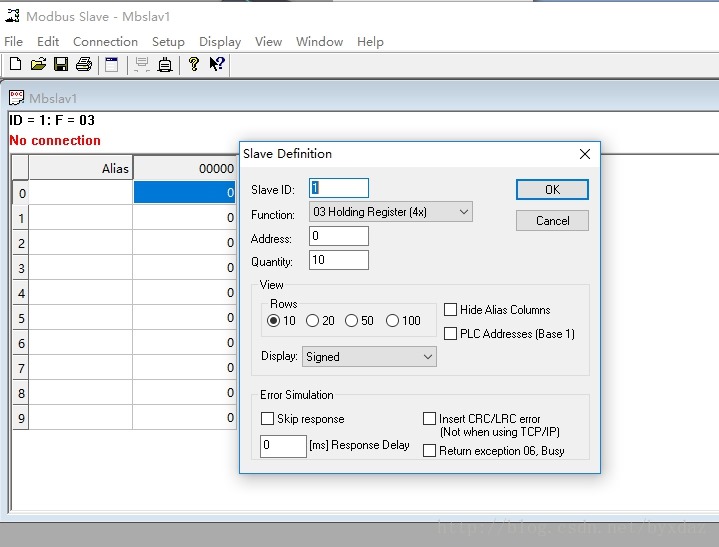Click the Save floppy disk icon
The height and width of the screenshot is (547, 719).
[x=61, y=65]
